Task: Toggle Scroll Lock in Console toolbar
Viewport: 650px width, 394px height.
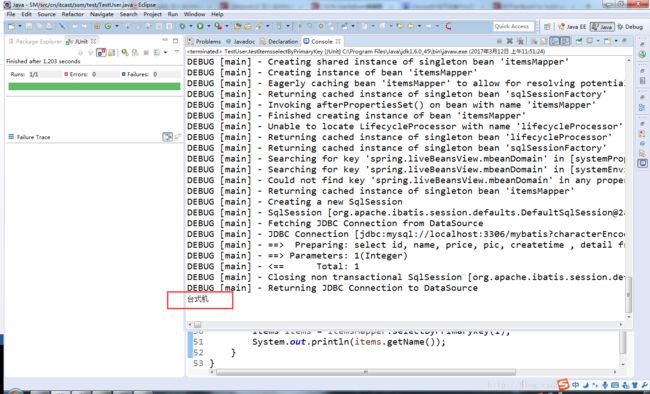Action: tap(543, 41)
